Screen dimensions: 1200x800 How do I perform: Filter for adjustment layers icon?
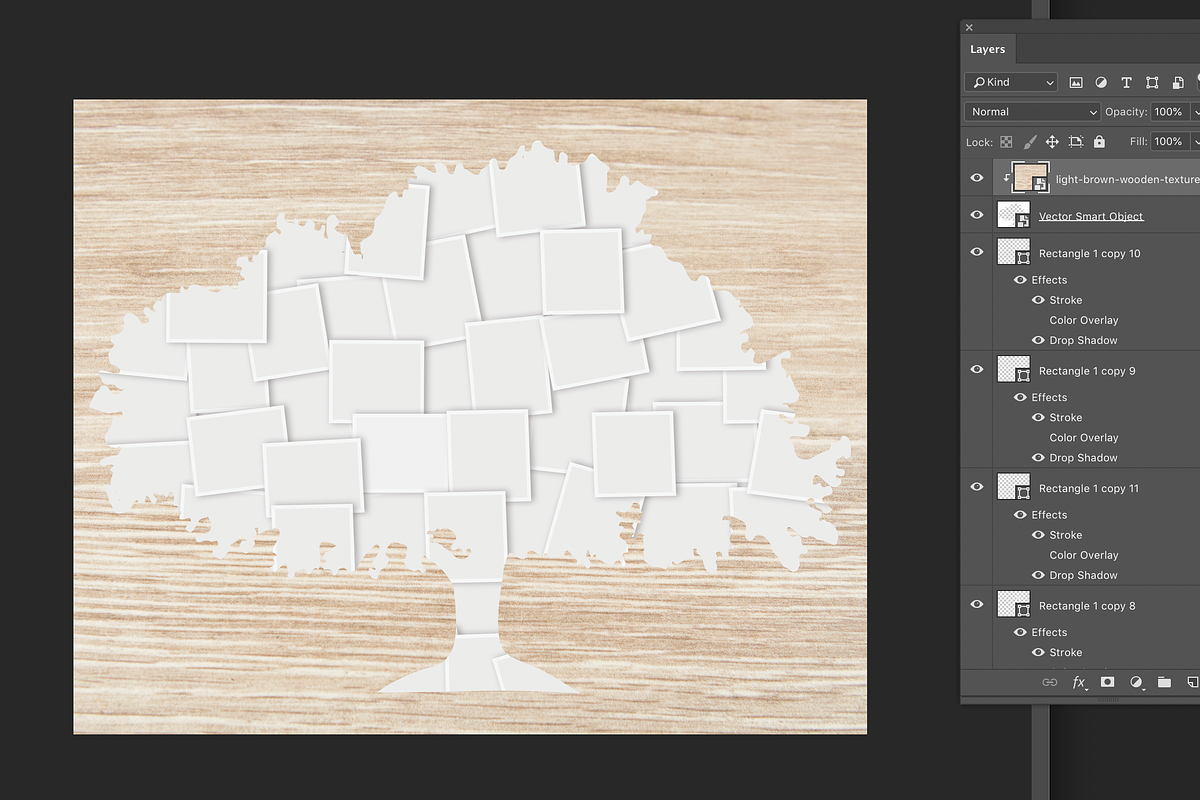coord(1101,82)
